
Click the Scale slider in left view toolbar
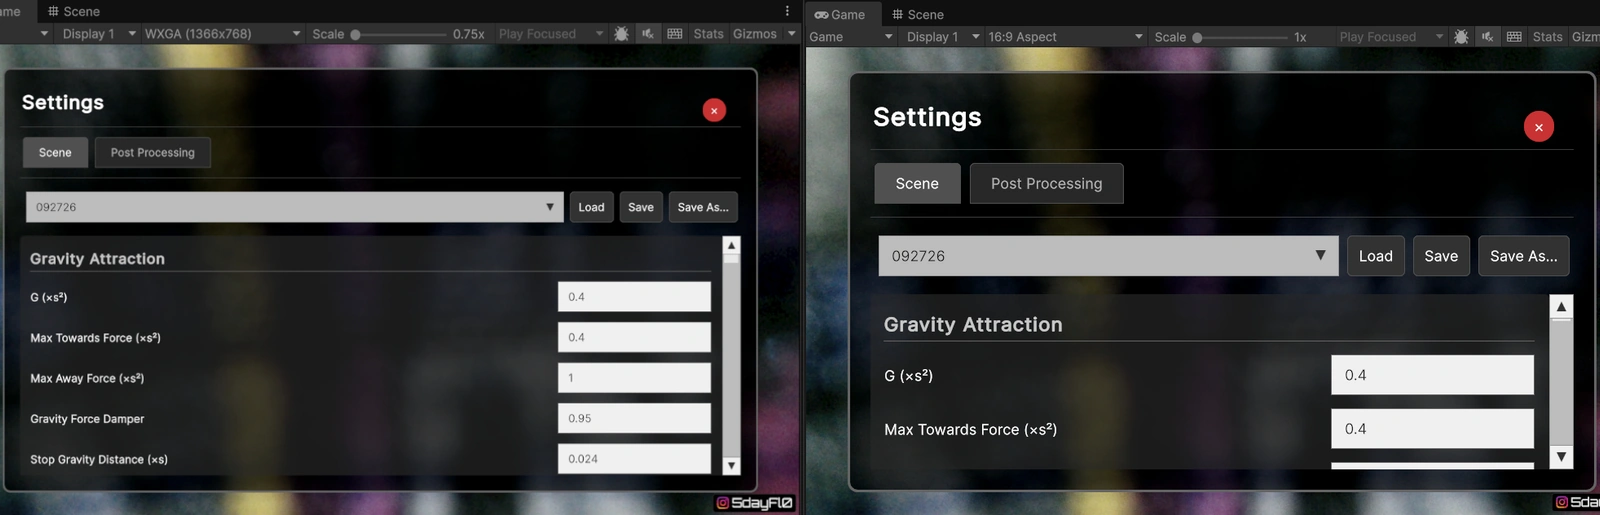(398, 34)
